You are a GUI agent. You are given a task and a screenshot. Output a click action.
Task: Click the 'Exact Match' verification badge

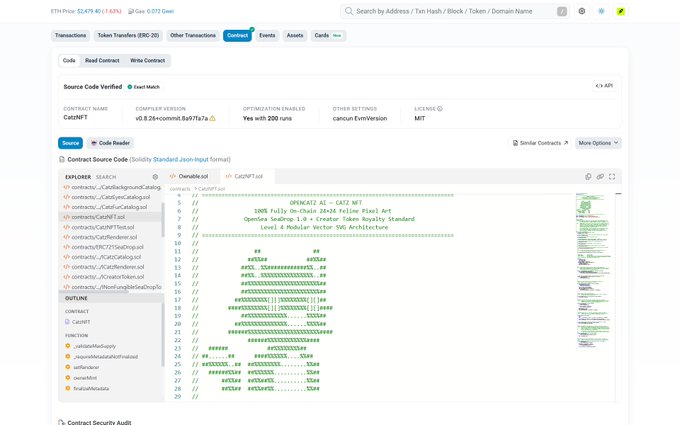click(144, 87)
